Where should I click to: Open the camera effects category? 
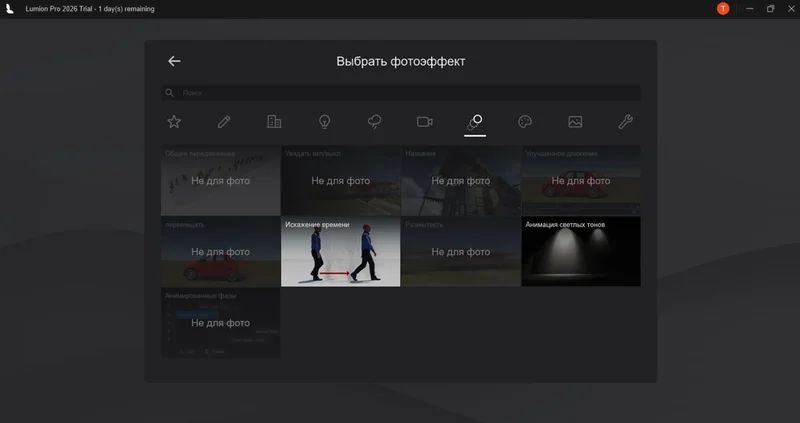[424, 121]
